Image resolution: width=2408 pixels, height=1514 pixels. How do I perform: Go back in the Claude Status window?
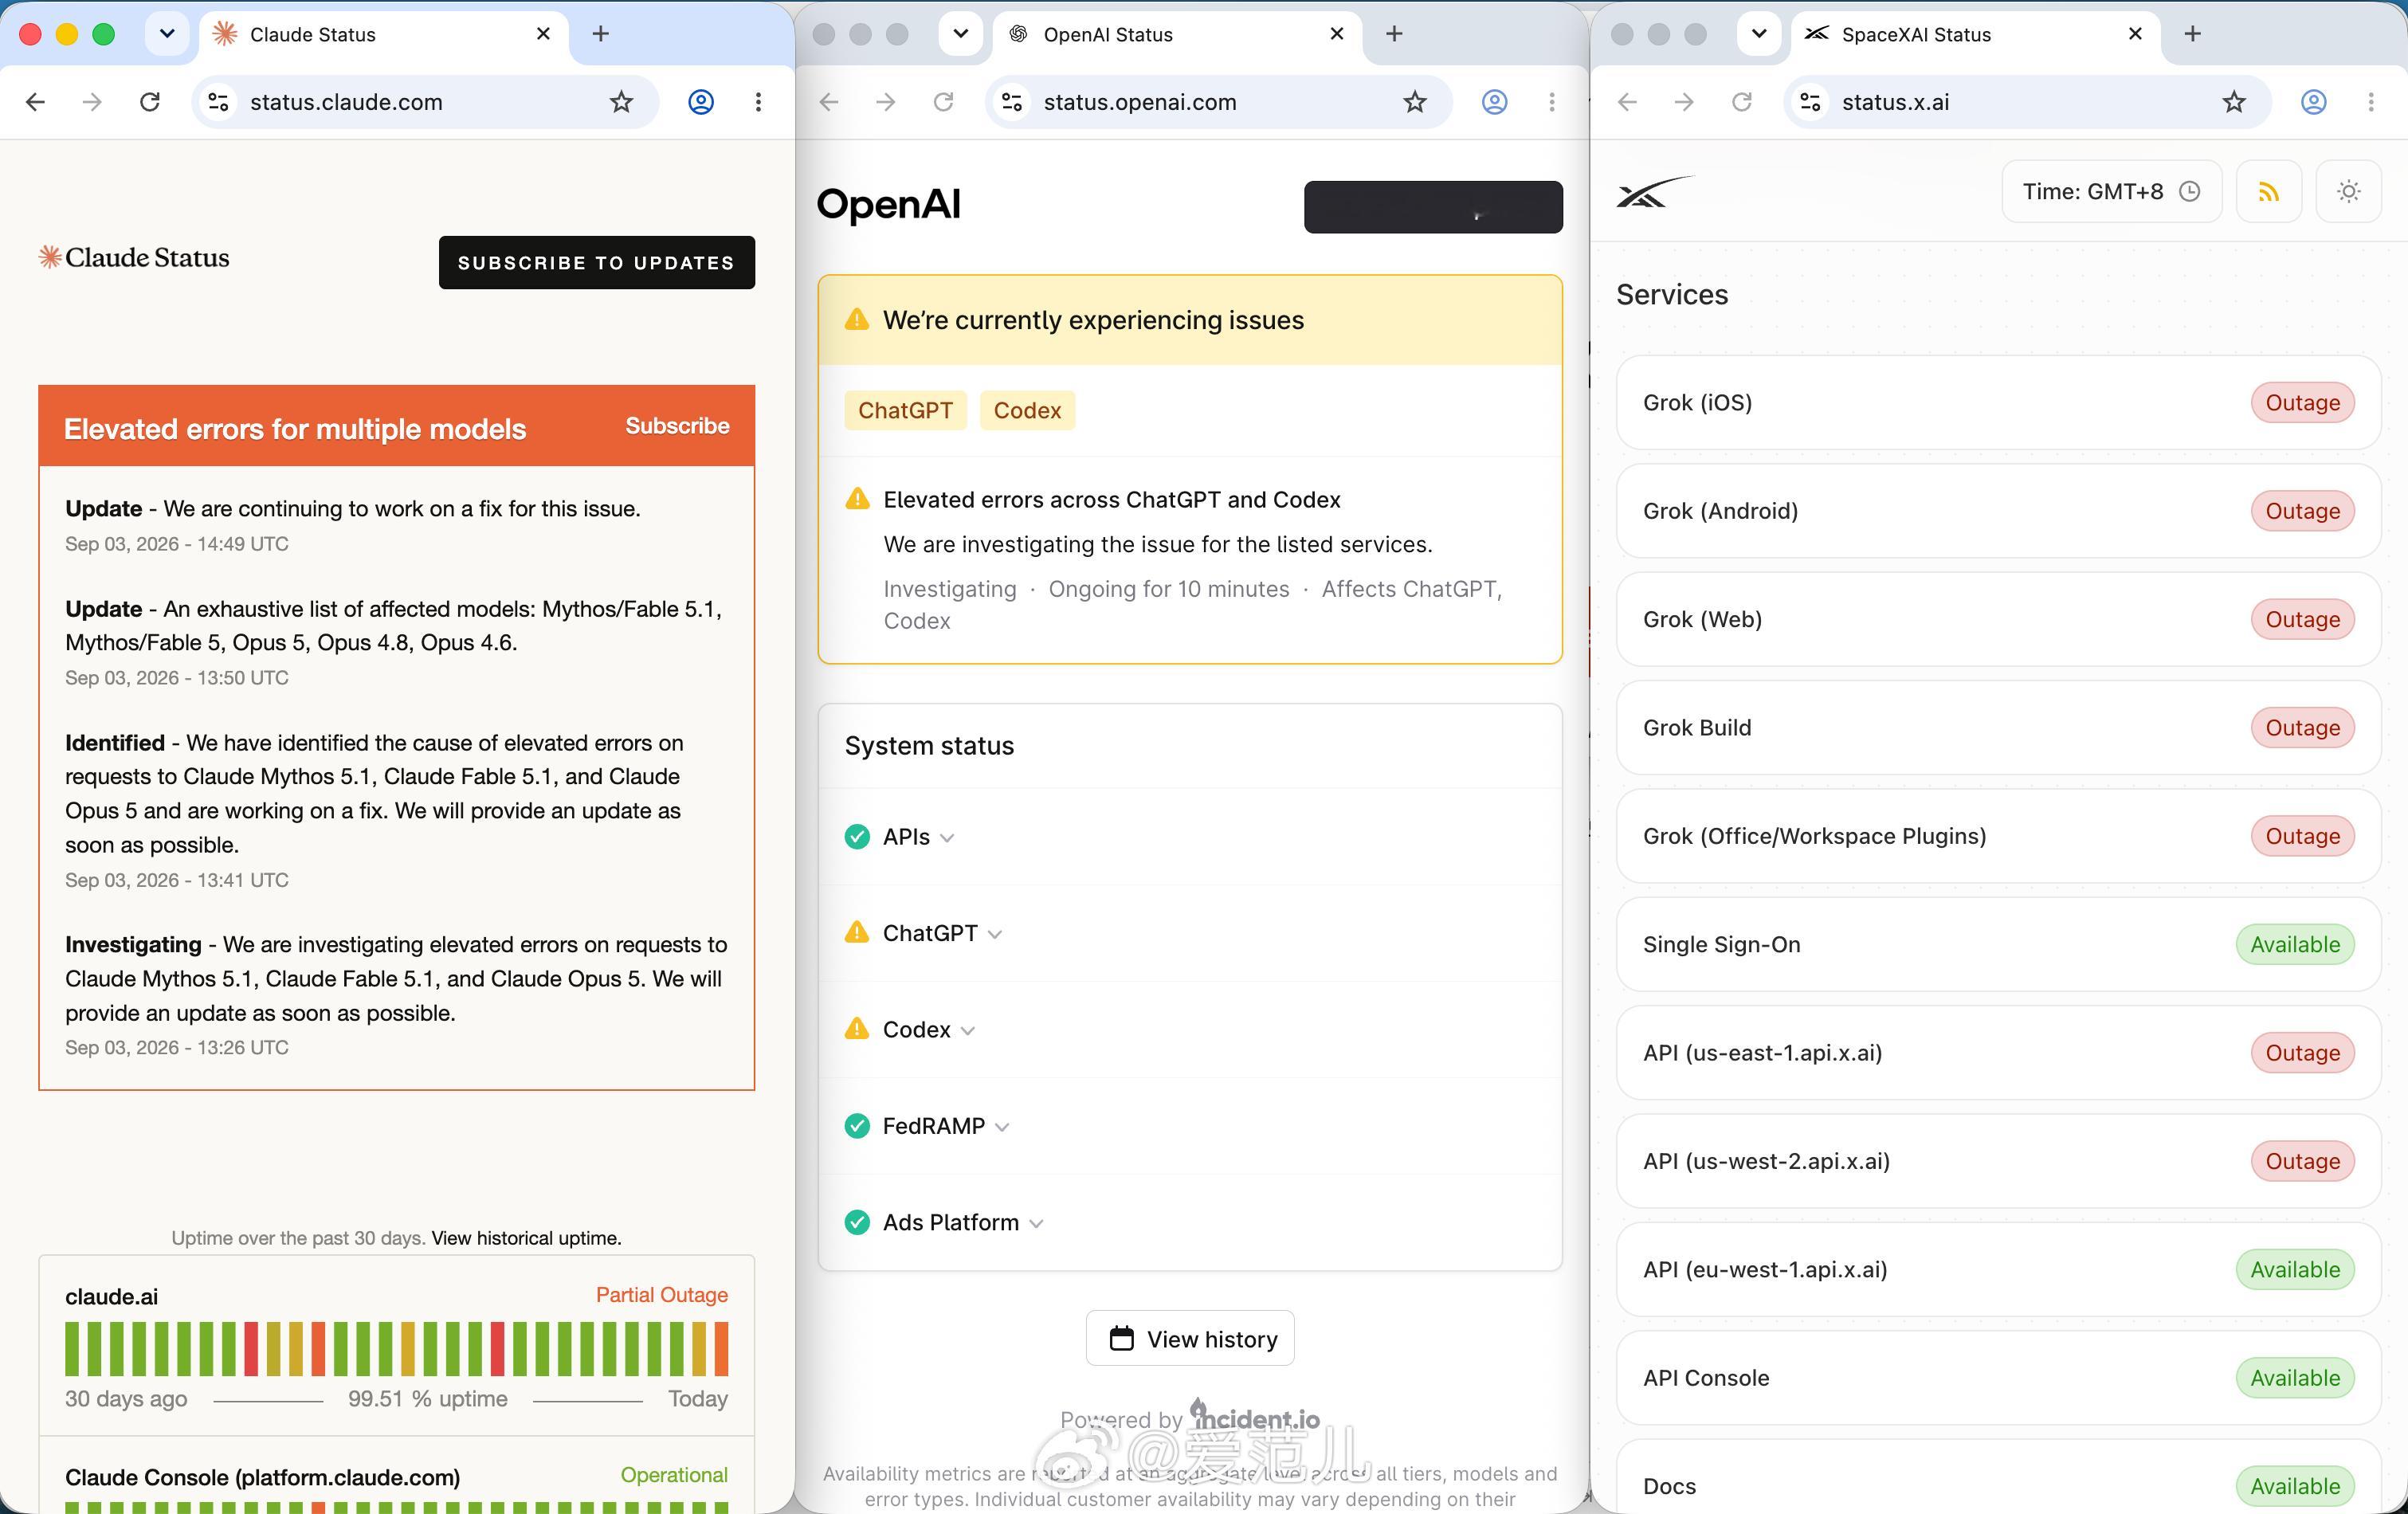[36, 102]
